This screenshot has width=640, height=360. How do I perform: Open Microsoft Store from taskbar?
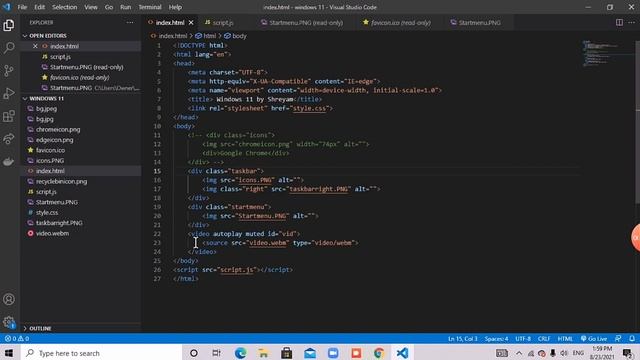(x=287, y=353)
